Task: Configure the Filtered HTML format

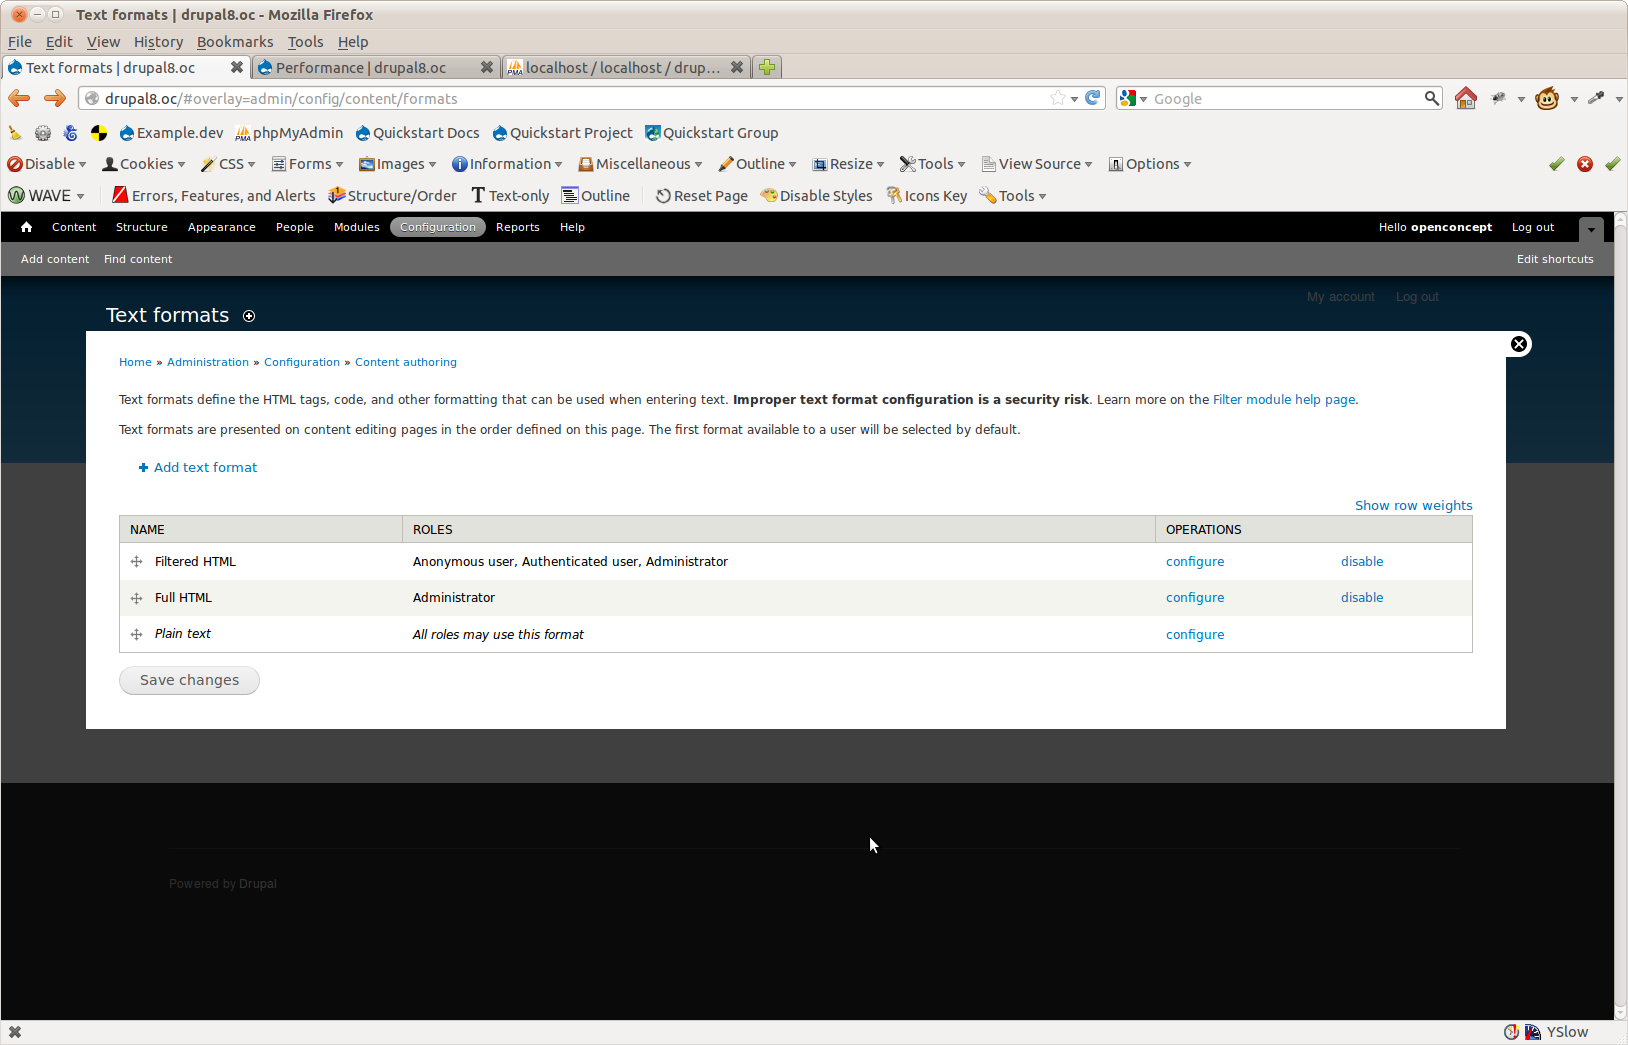Action: coord(1195,562)
